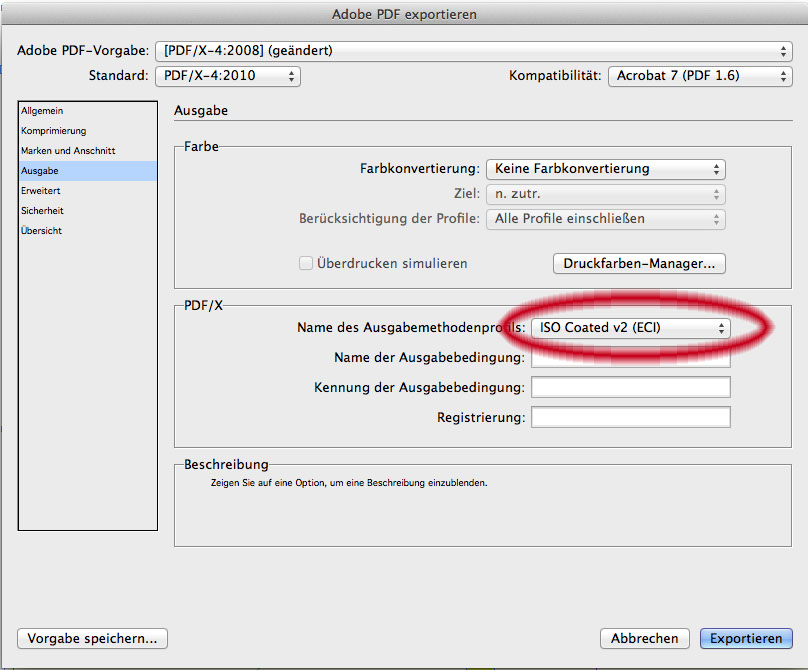Click the Berücksichtigung der Profile dropdown

pyautogui.click(x=605, y=218)
